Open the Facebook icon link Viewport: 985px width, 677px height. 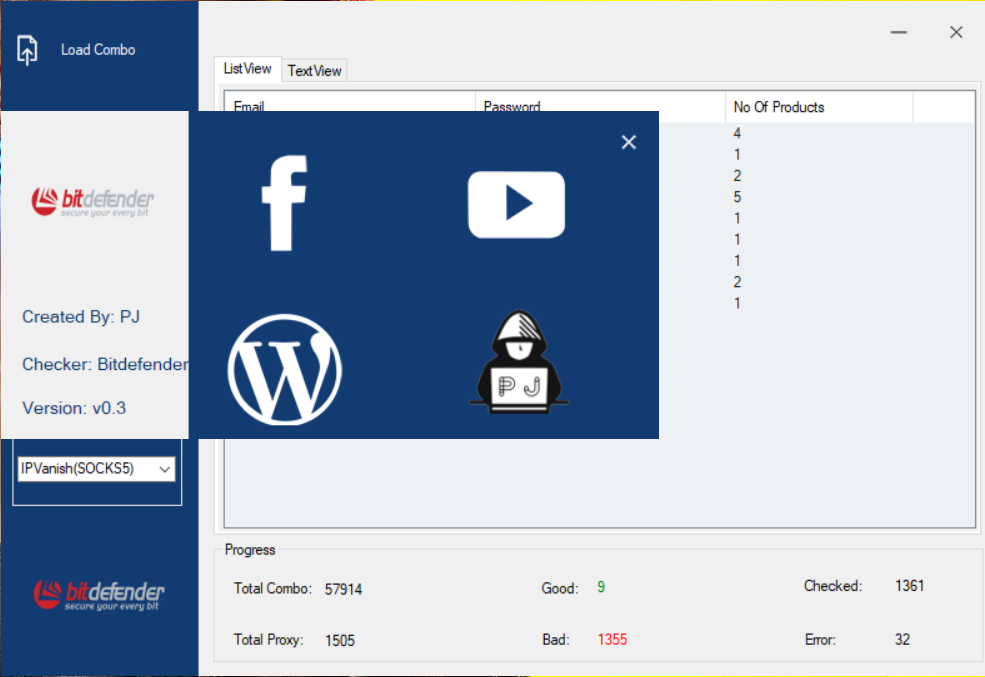pyautogui.click(x=285, y=203)
